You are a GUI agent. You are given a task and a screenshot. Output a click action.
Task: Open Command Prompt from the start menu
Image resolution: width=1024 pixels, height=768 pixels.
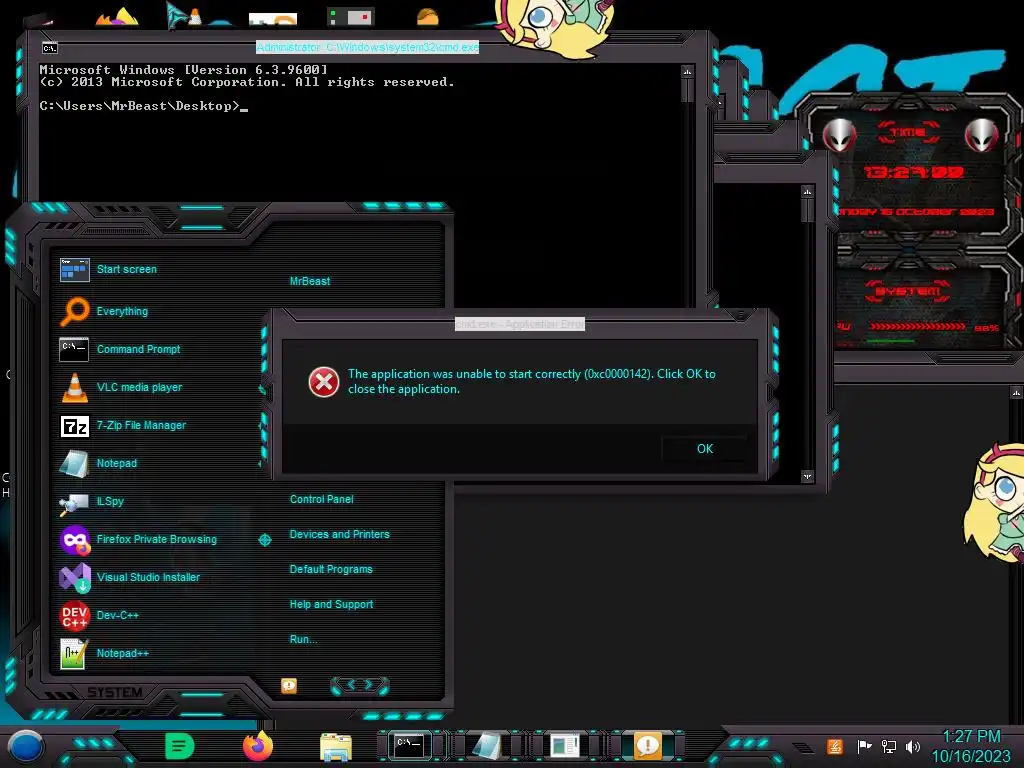[x=120, y=349]
